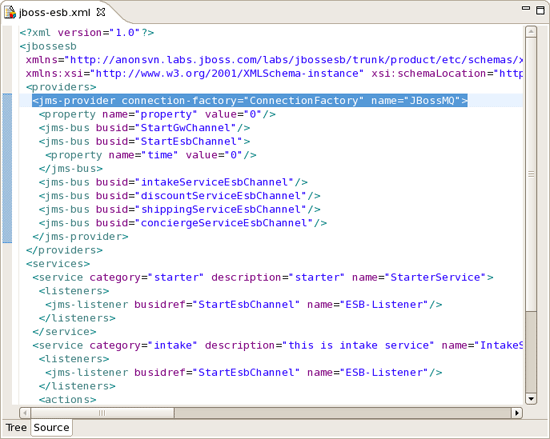Click the opening jbossesb tag

click(x=48, y=46)
